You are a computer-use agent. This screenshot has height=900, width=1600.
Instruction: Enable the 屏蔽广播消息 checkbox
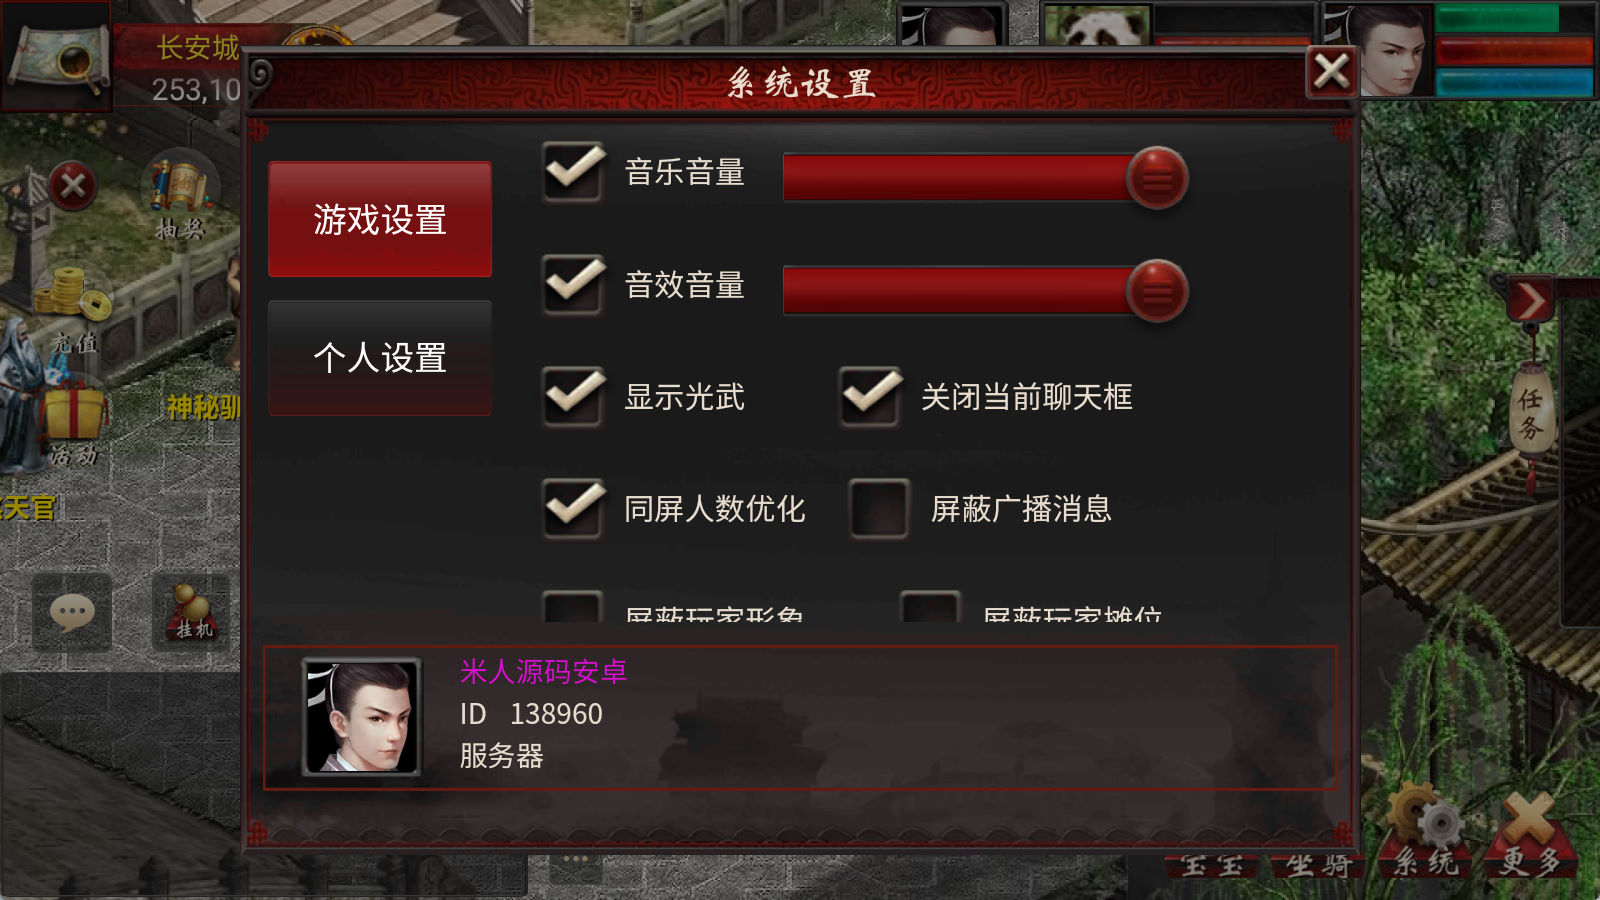click(x=879, y=509)
